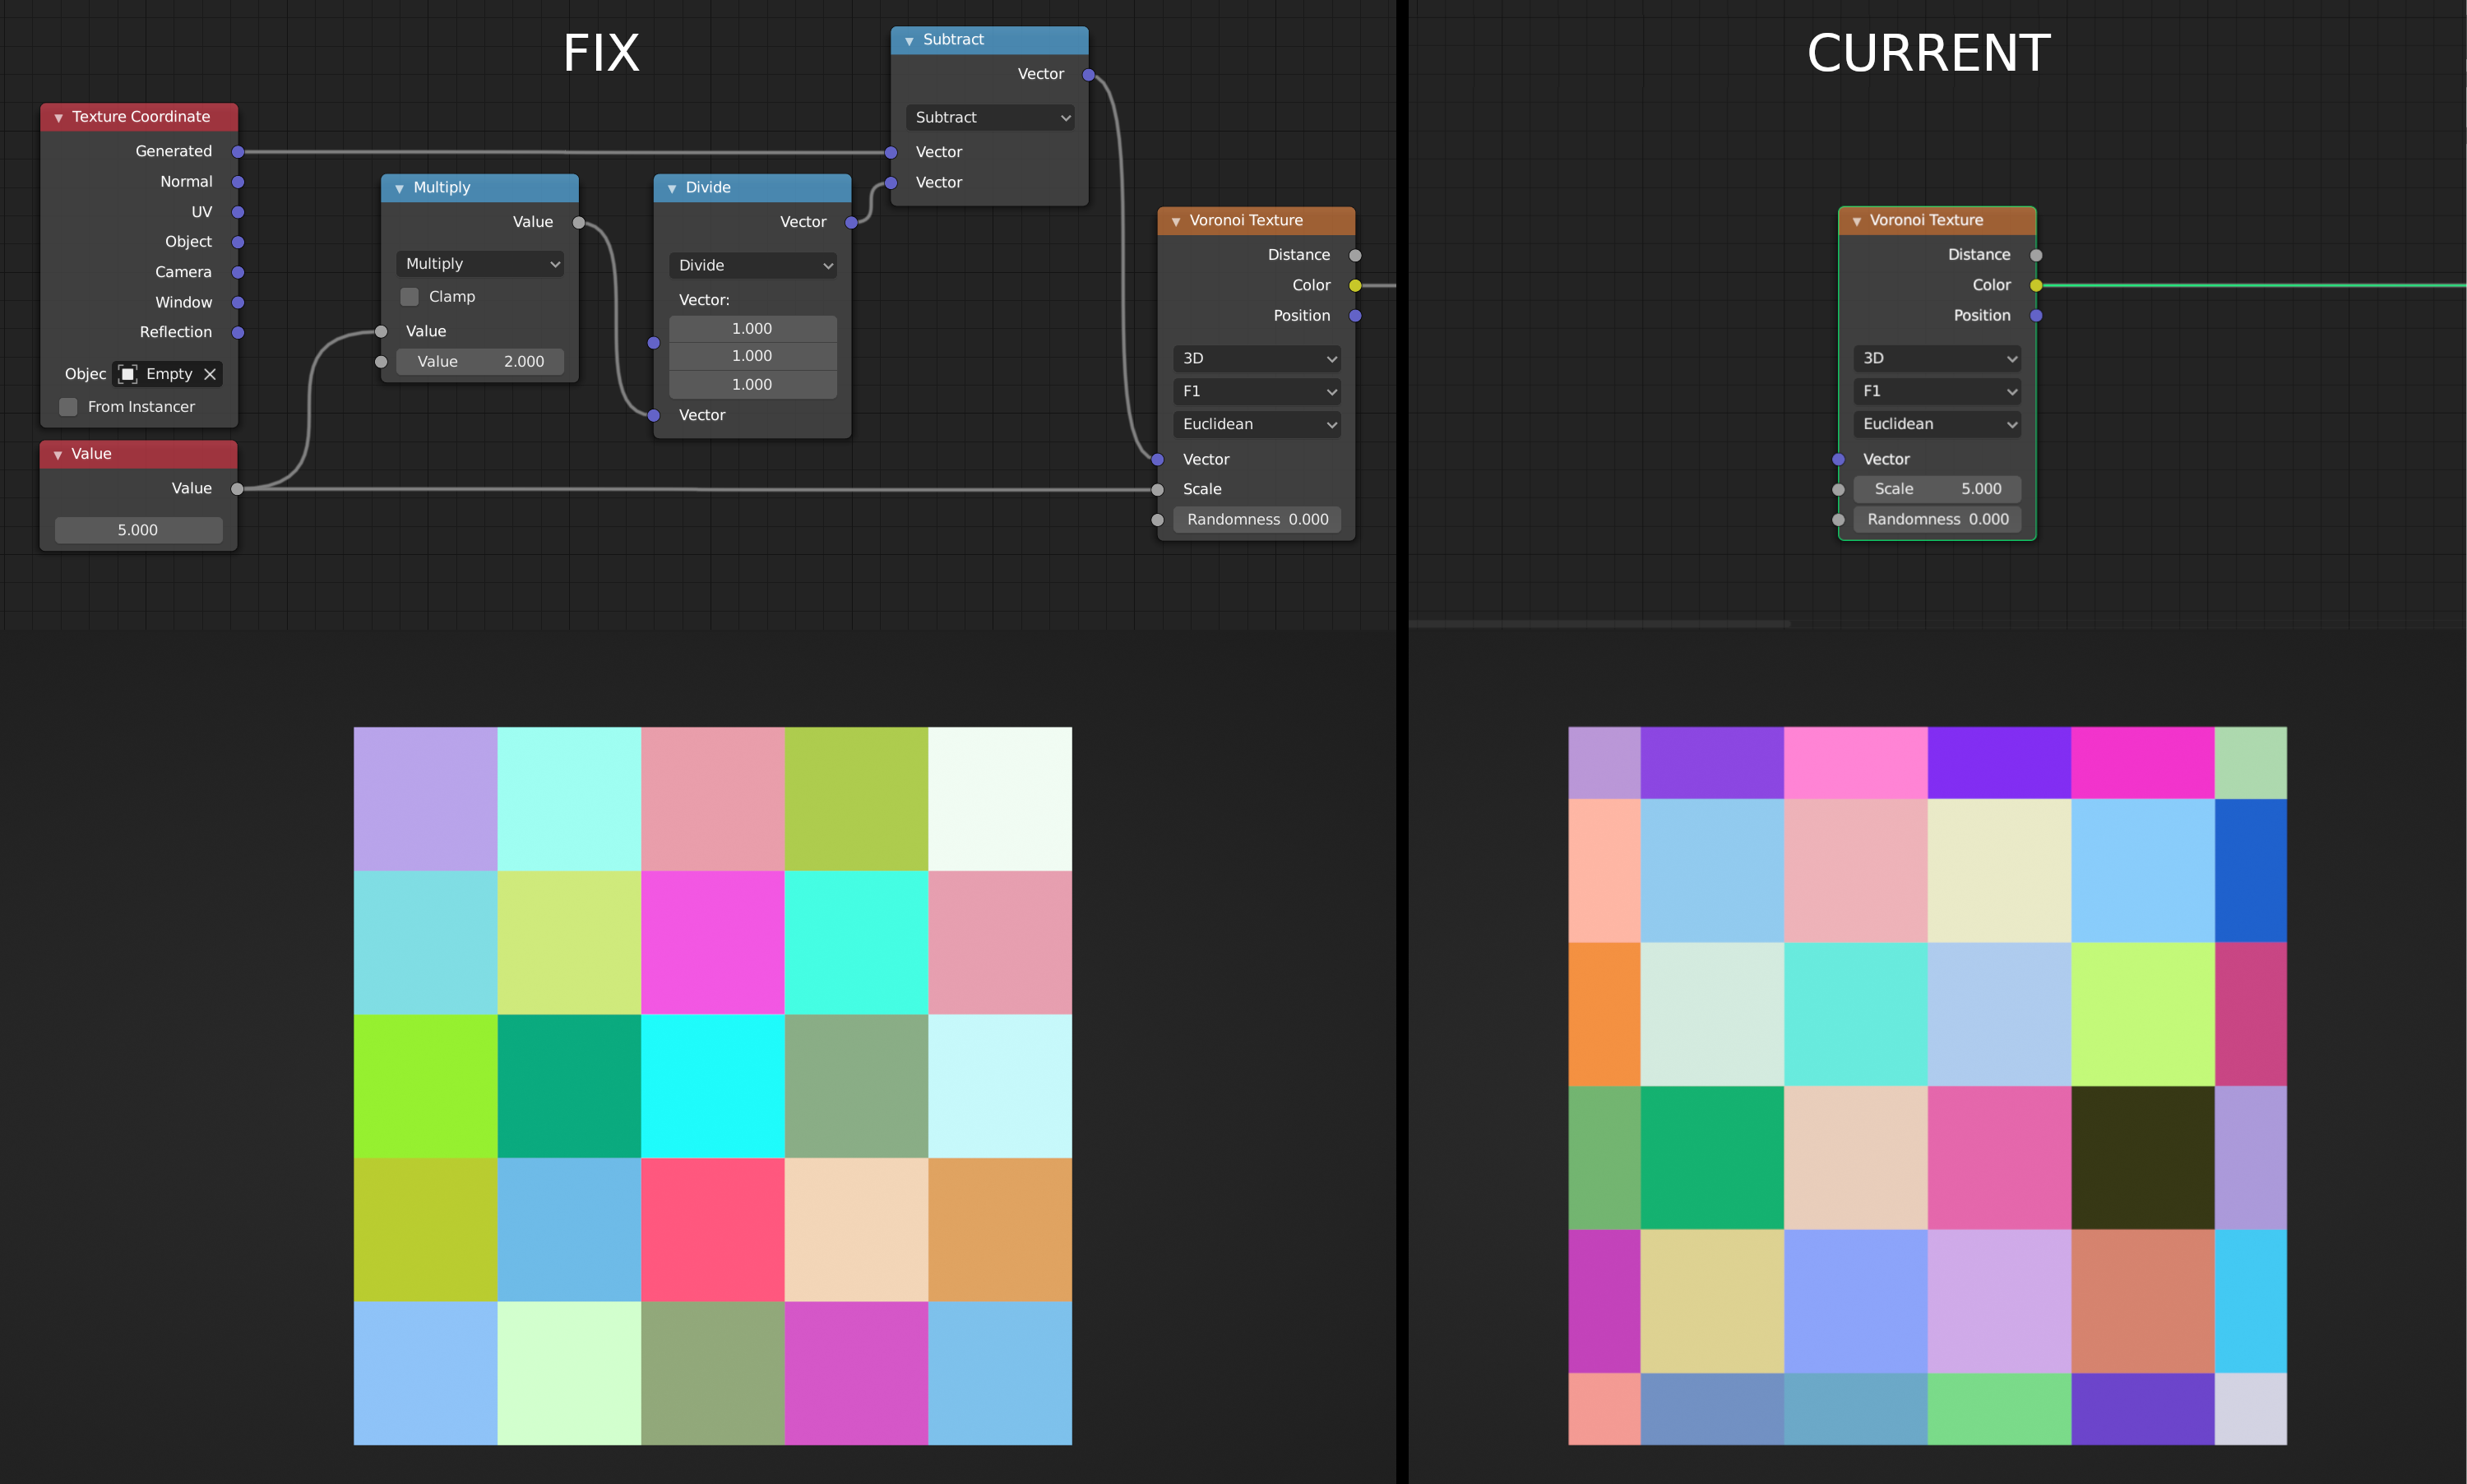
Task: Open the Divide operation dropdown
Action: click(x=753, y=266)
